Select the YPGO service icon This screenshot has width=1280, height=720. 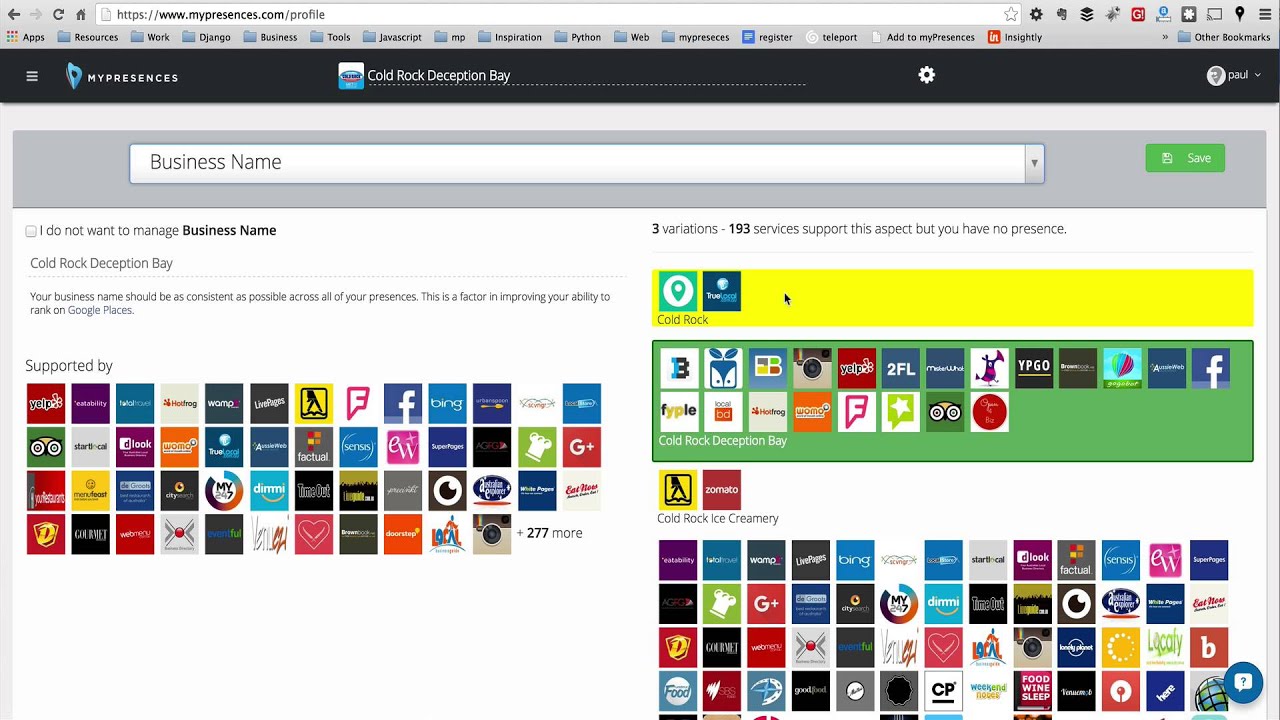[1034, 368]
